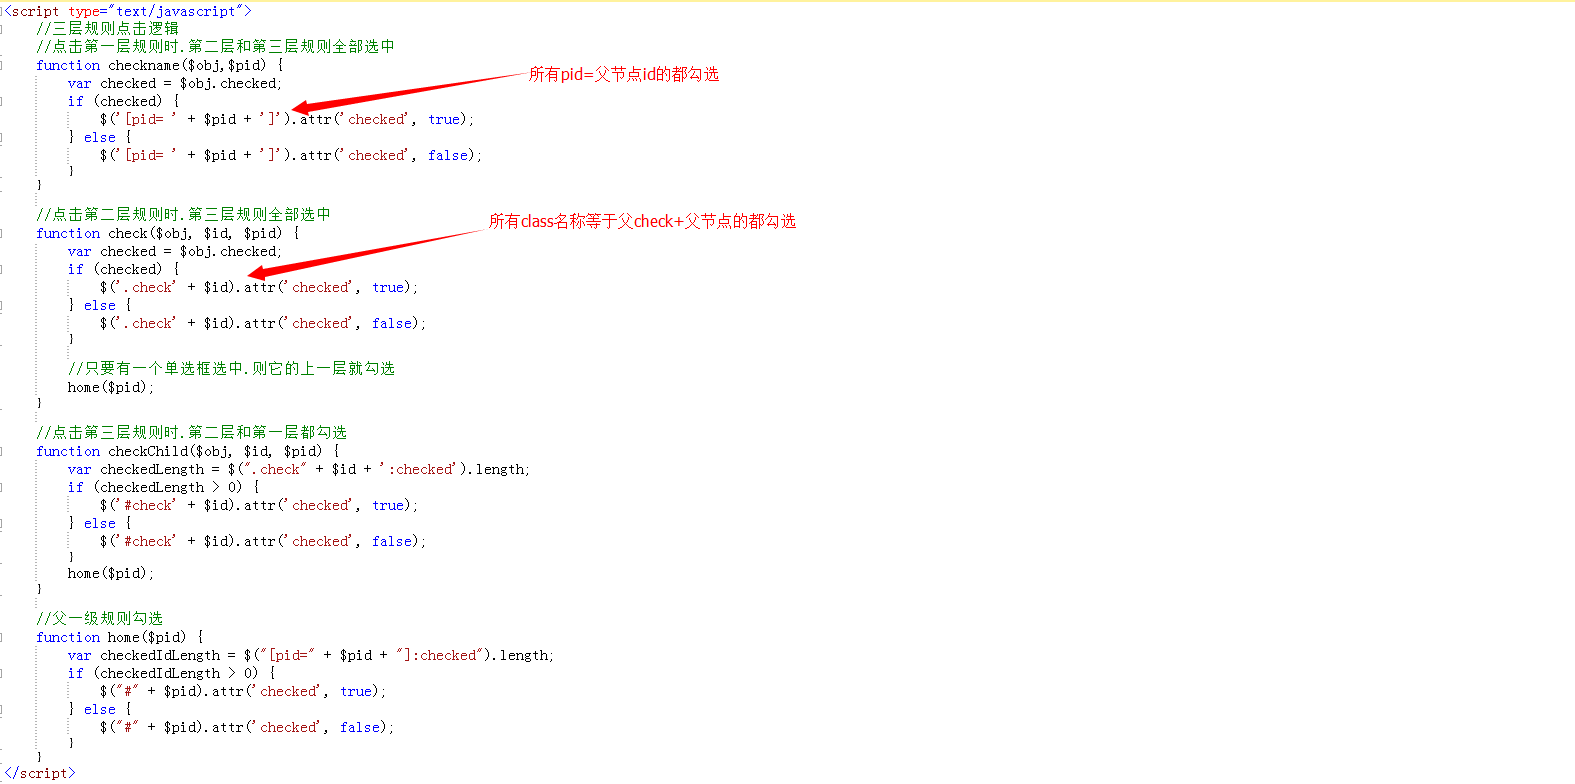
Task: Click "} else {" inside checkname function
Action: [100, 137]
